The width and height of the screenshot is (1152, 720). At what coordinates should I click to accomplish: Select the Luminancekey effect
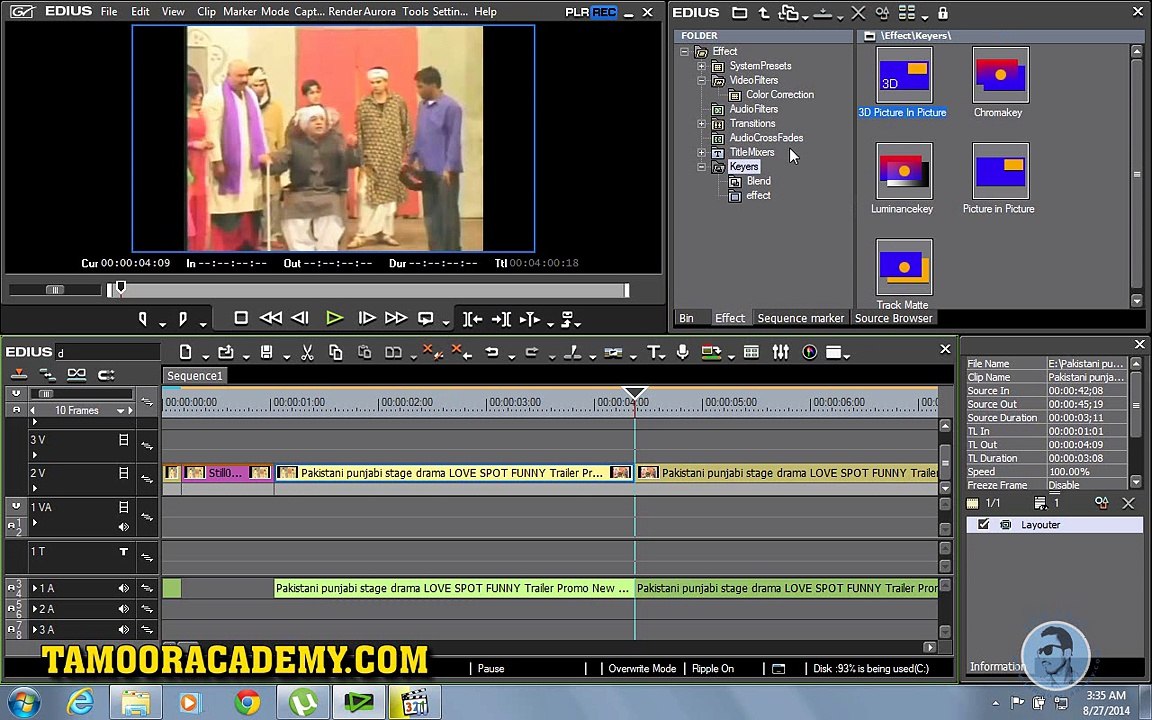pos(903,179)
